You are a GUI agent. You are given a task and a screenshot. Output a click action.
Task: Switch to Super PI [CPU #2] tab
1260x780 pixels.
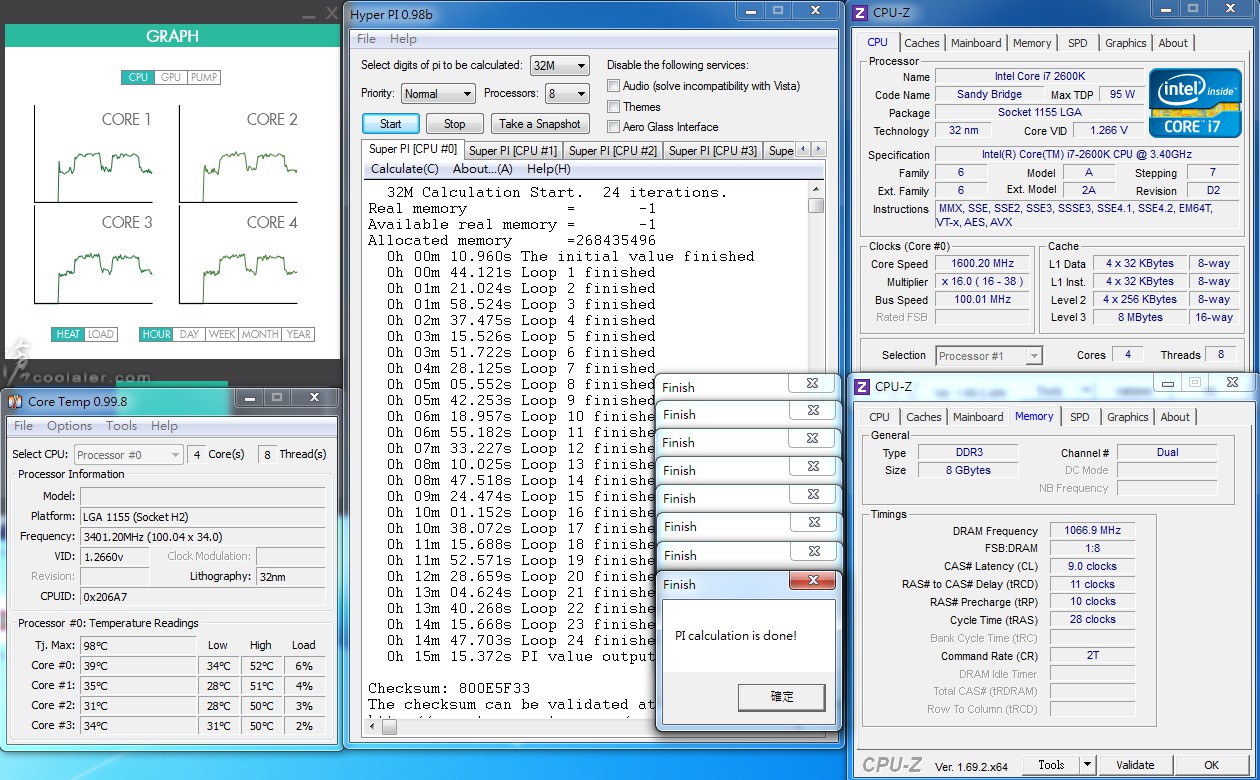pyautogui.click(x=613, y=151)
